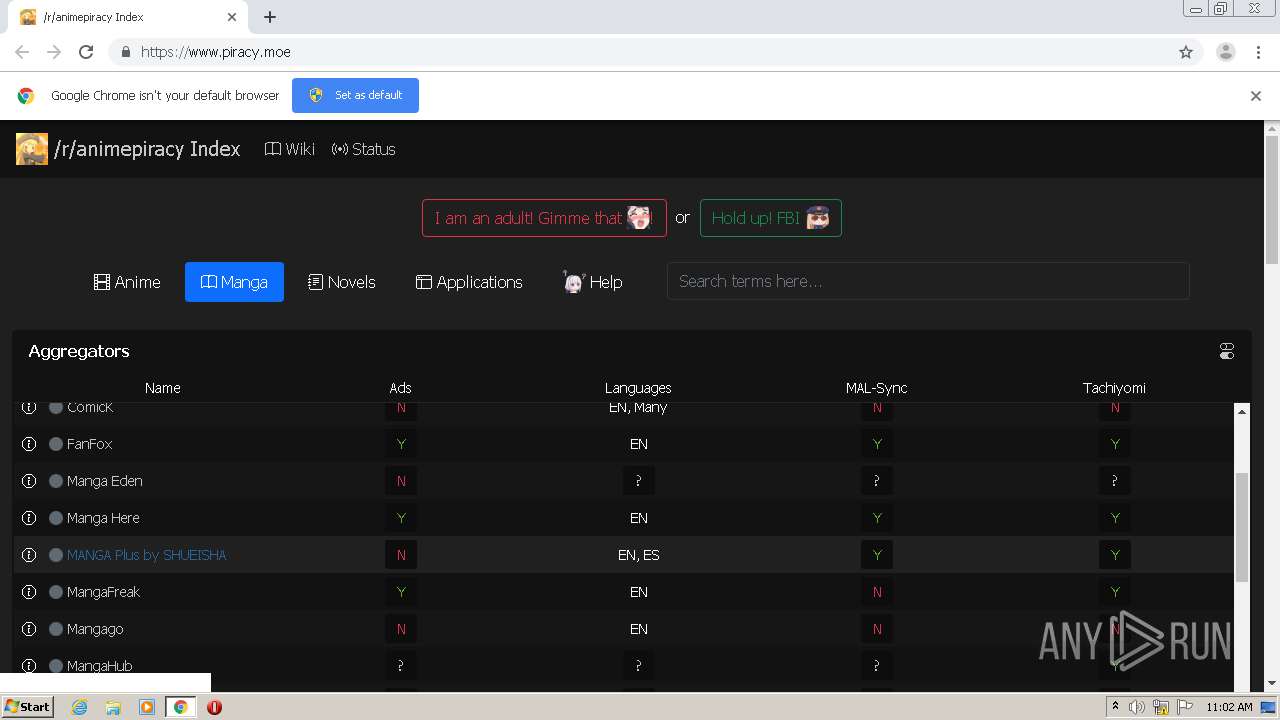Viewport: 1280px width, 720px height.
Task: Open Chrome profile avatar menu
Action: click(x=1226, y=52)
